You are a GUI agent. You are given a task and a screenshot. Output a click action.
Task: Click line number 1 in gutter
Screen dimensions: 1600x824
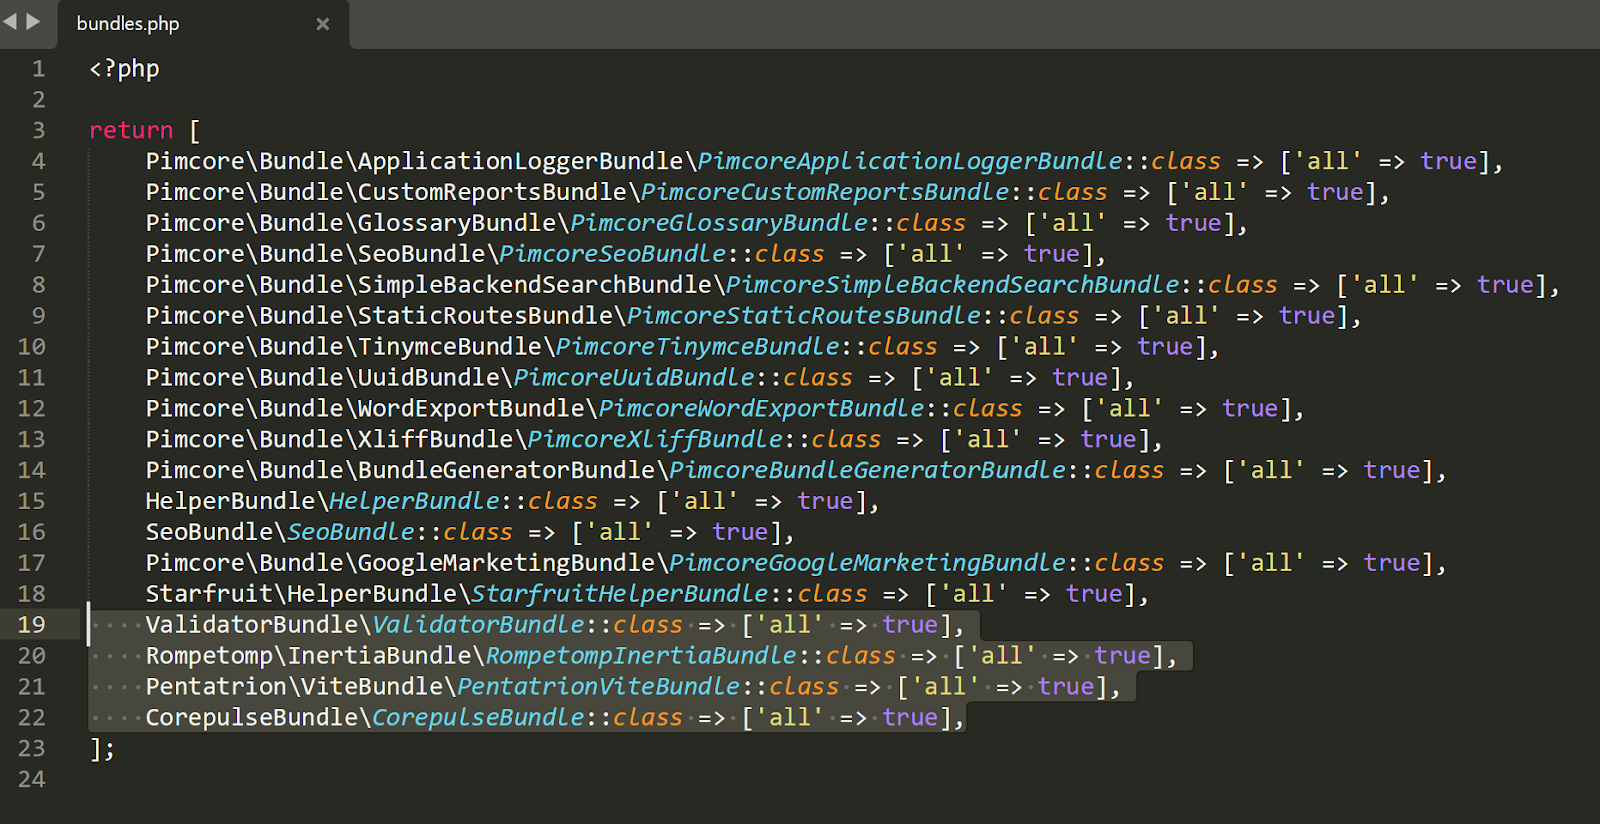pos(38,69)
